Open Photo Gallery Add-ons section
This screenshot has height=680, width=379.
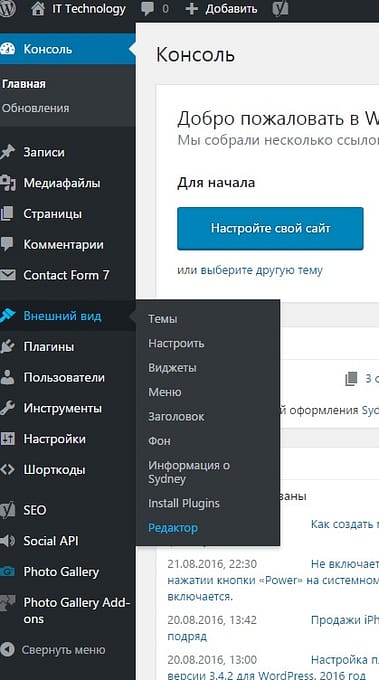point(77,610)
